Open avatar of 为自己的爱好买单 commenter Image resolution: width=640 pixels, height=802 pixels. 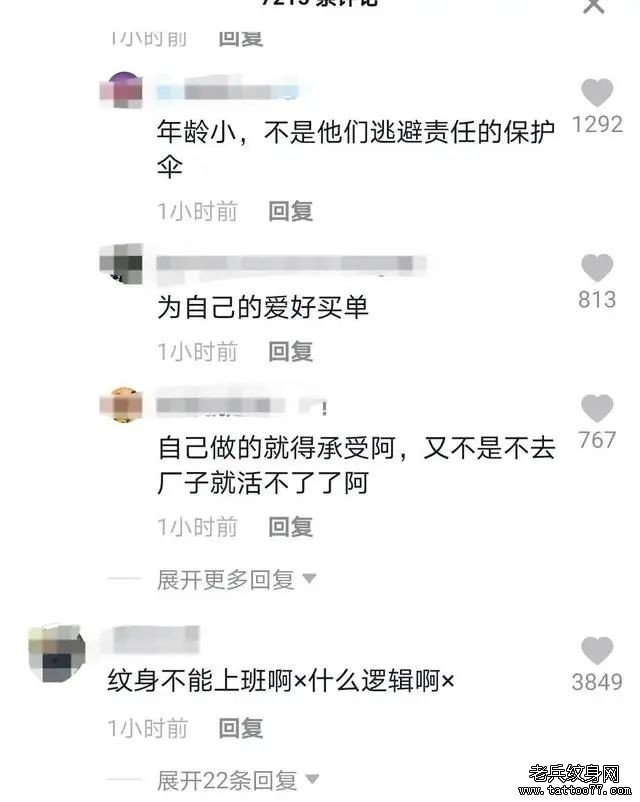tap(122, 263)
